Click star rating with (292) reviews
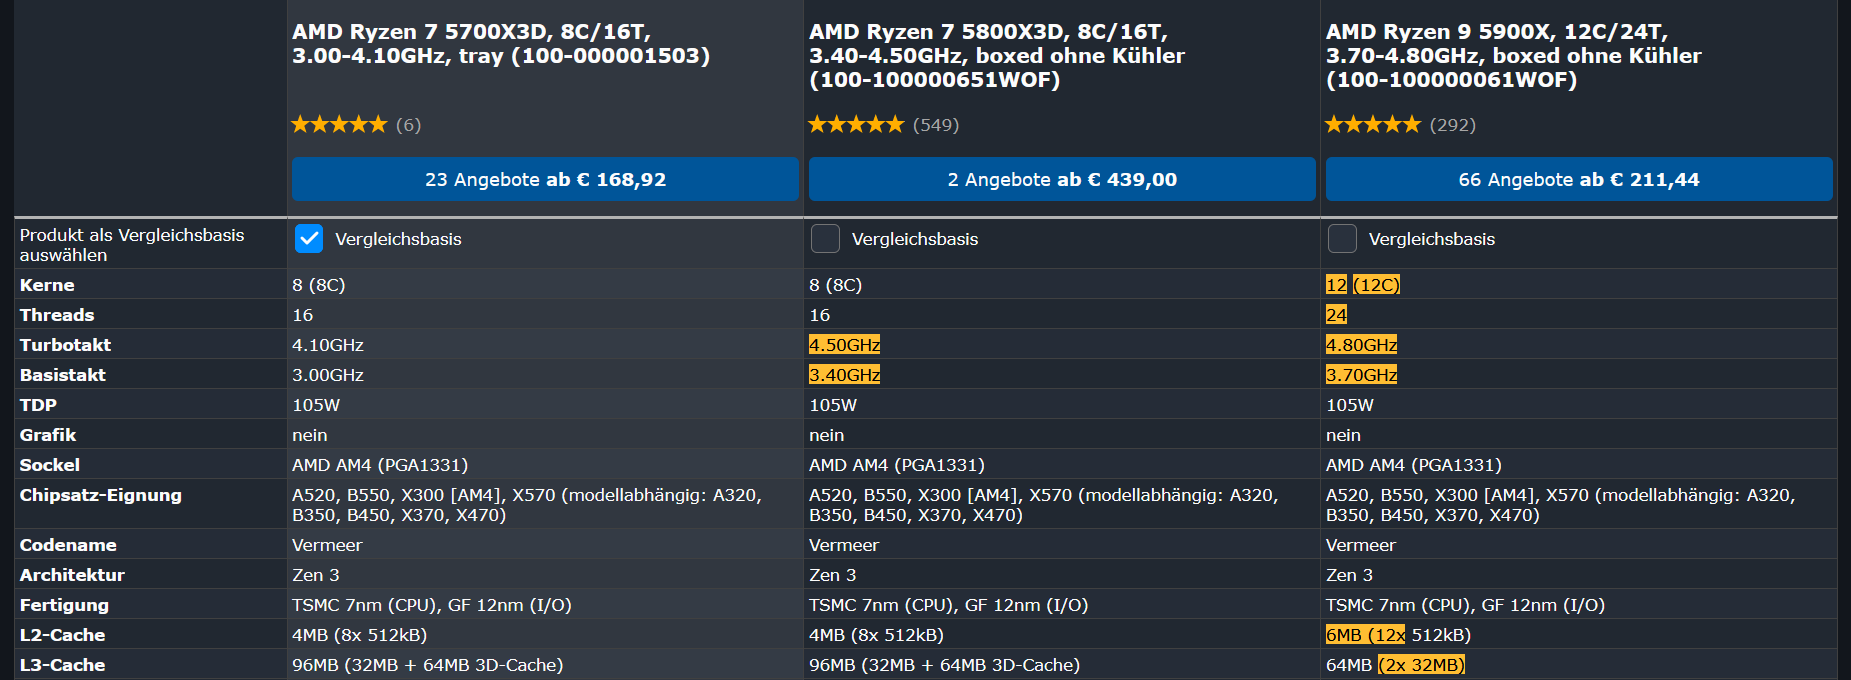1851x680 pixels. pos(1400,125)
